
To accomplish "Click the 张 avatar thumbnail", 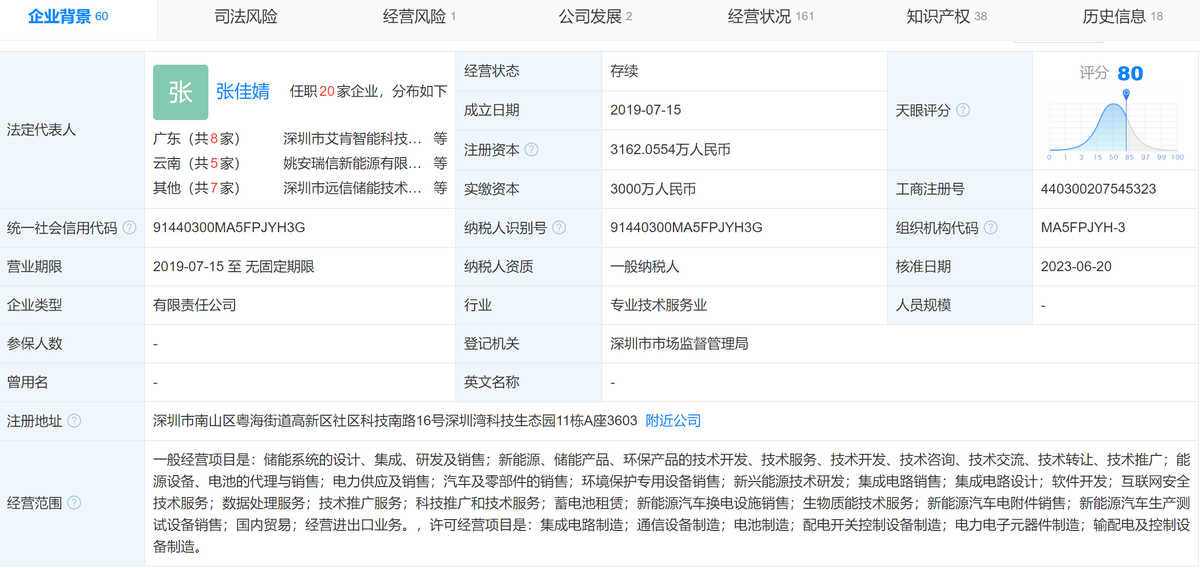I will pyautogui.click(x=180, y=92).
